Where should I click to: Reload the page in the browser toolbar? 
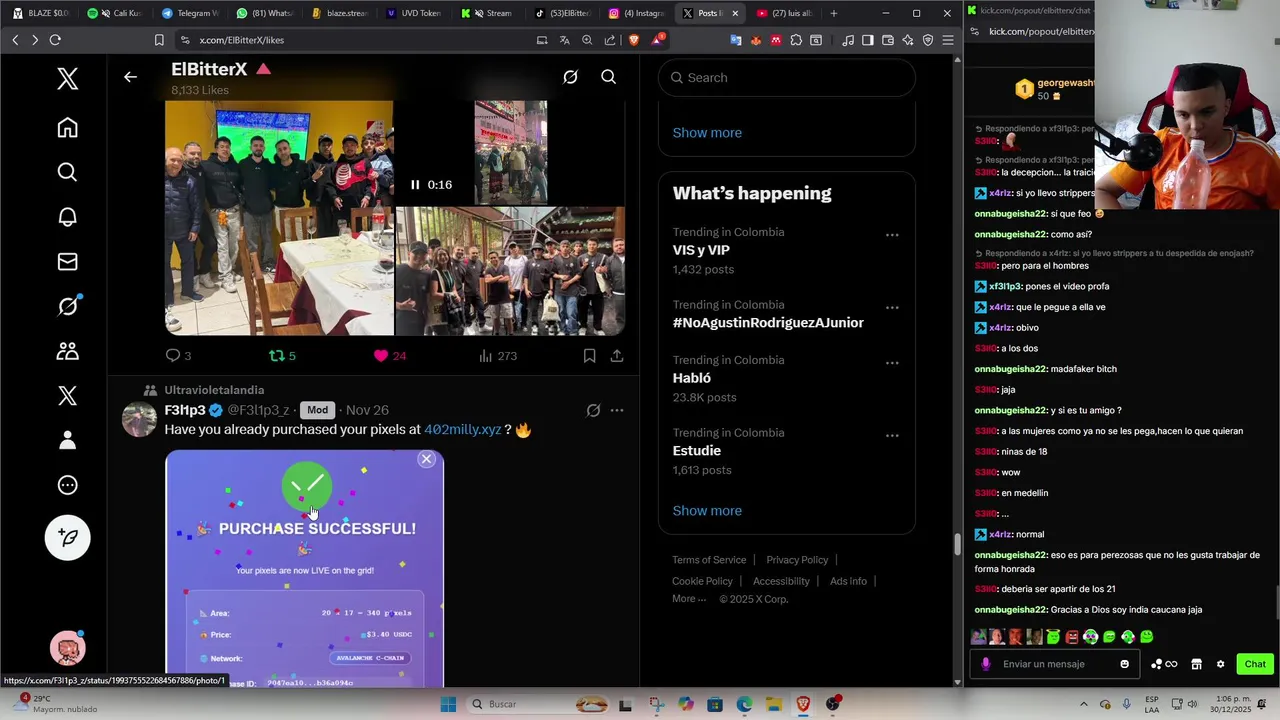(x=55, y=40)
